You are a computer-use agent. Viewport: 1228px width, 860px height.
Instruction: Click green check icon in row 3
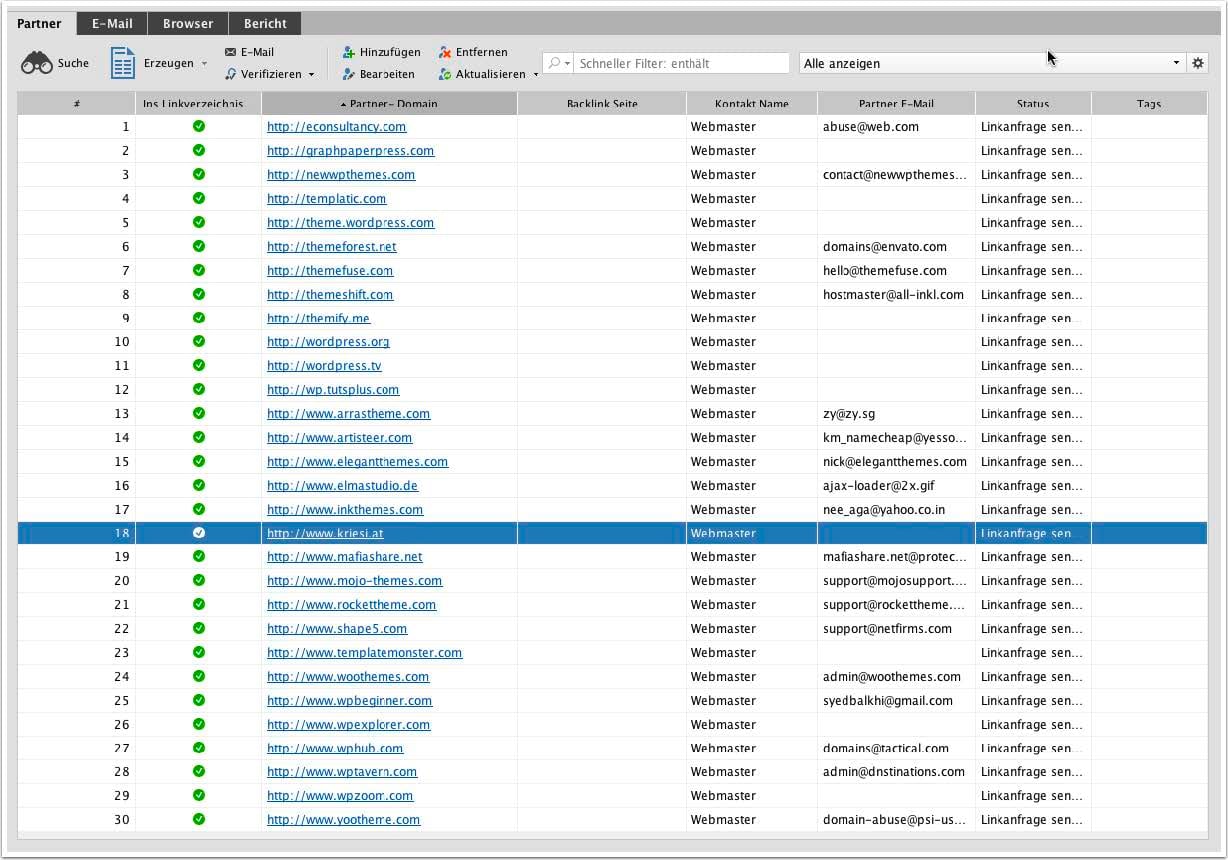[x=199, y=174]
